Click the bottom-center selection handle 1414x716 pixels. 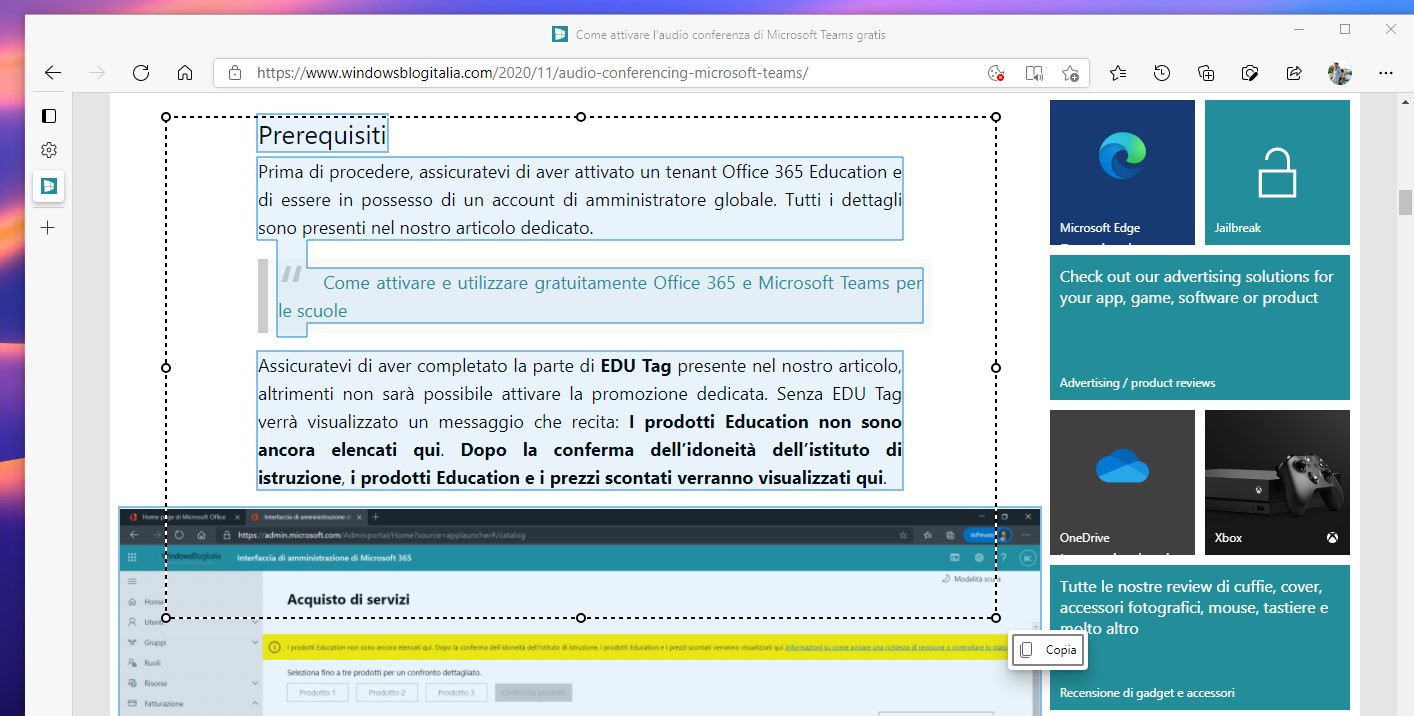[581, 618]
